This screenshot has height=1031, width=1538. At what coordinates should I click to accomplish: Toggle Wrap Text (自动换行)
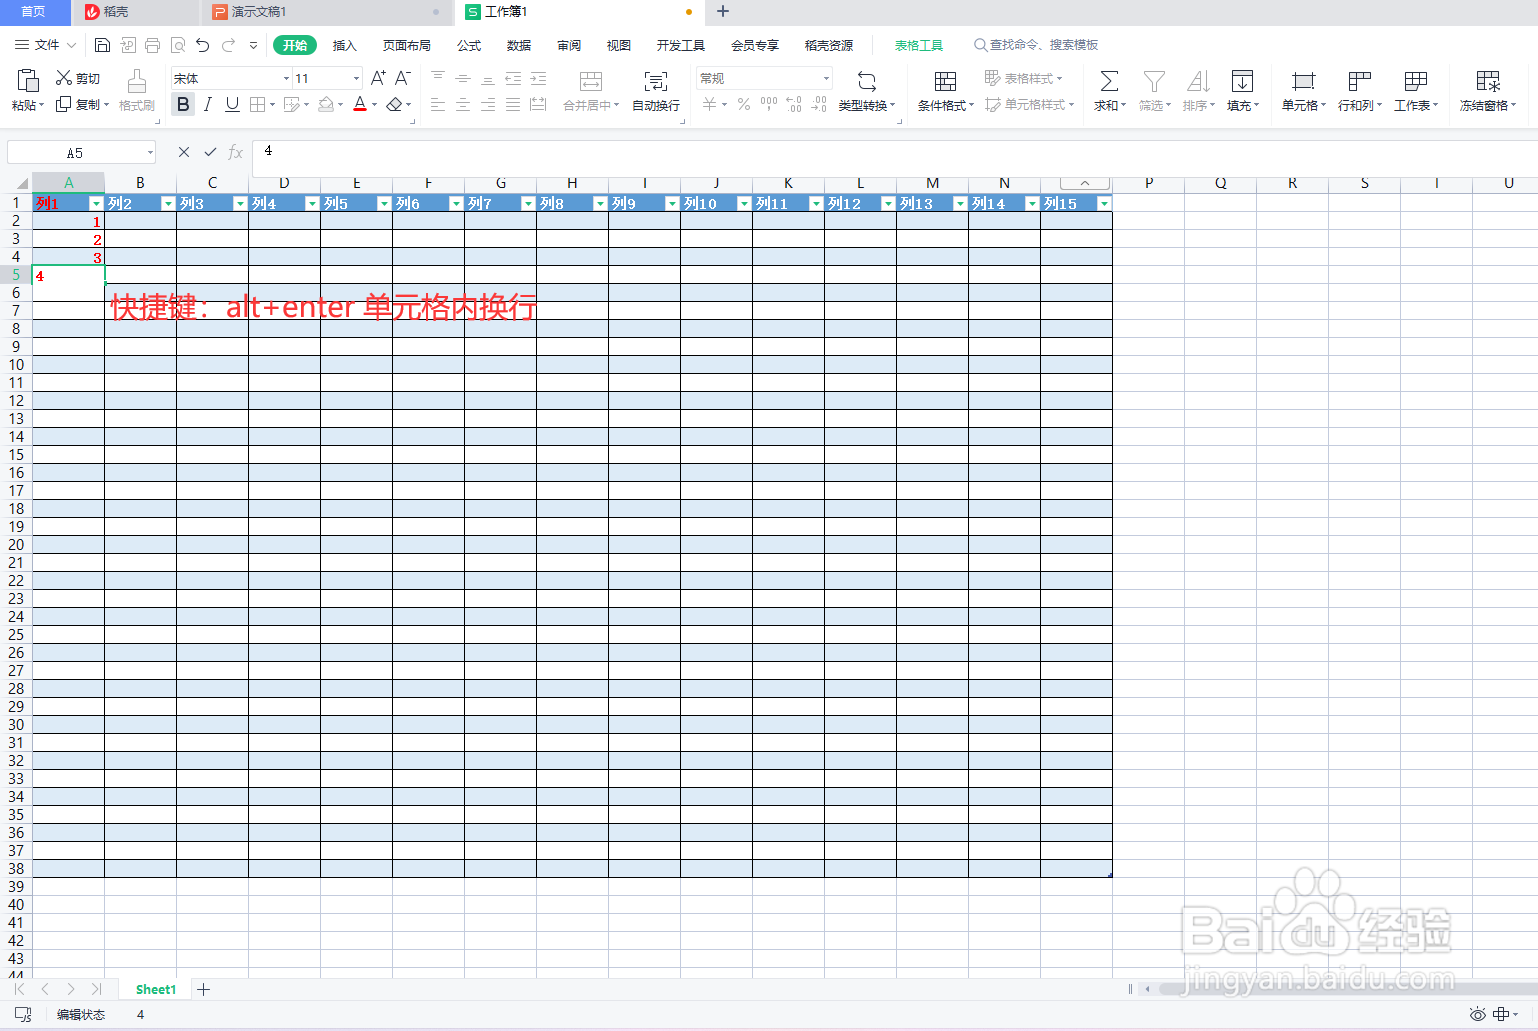click(656, 90)
